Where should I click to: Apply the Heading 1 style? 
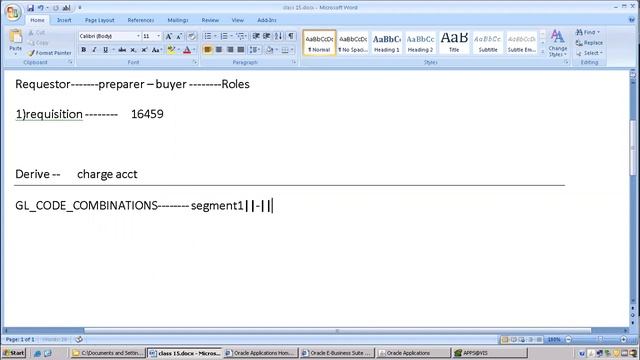click(387, 42)
